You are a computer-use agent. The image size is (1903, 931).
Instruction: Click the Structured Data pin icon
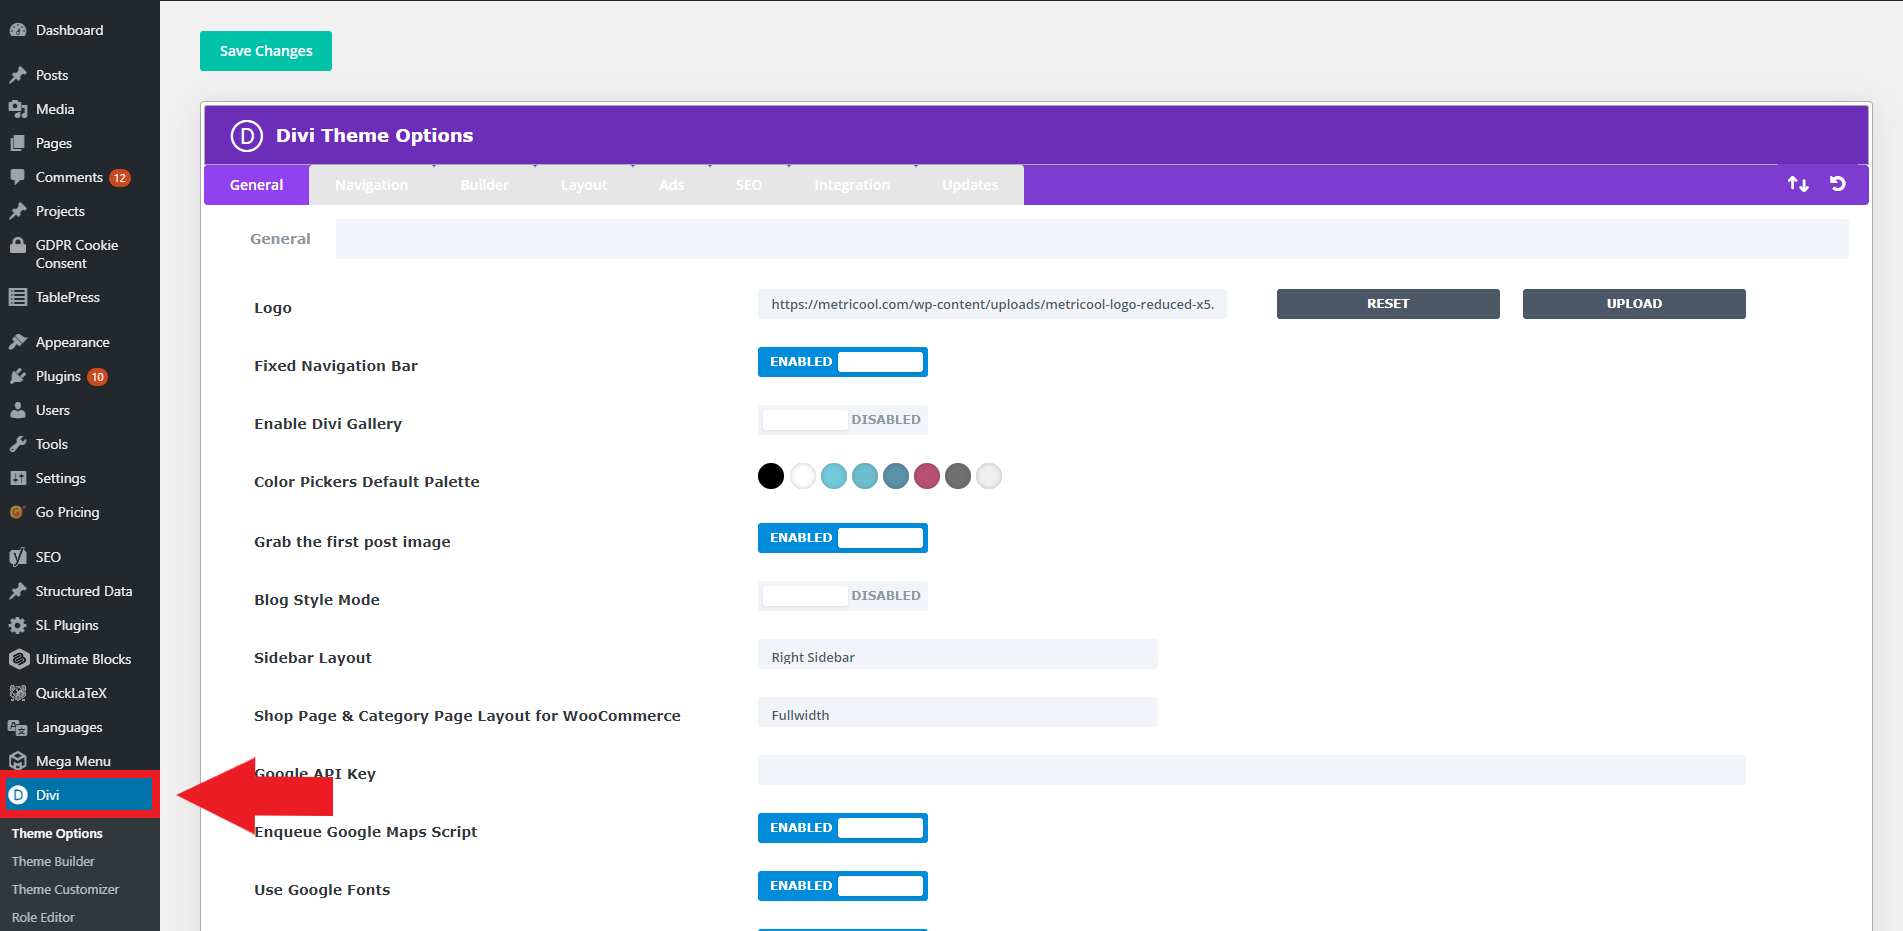tap(18, 591)
